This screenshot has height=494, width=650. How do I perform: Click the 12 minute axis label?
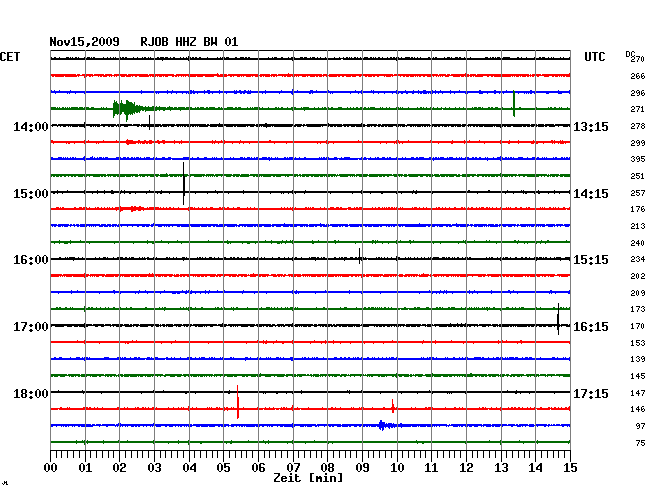tap(466, 467)
